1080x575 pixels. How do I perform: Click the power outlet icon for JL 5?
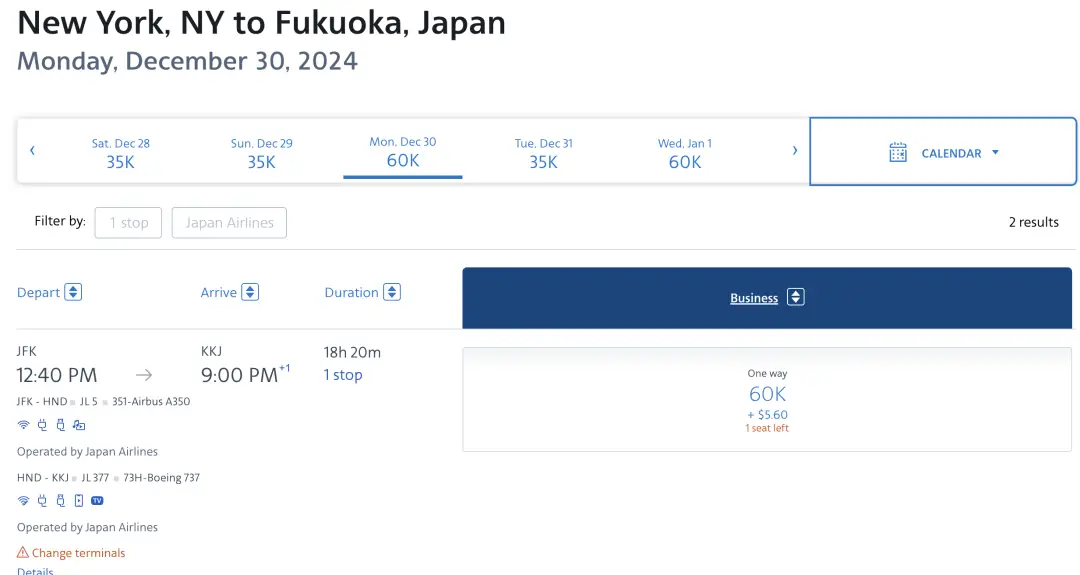point(42,425)
